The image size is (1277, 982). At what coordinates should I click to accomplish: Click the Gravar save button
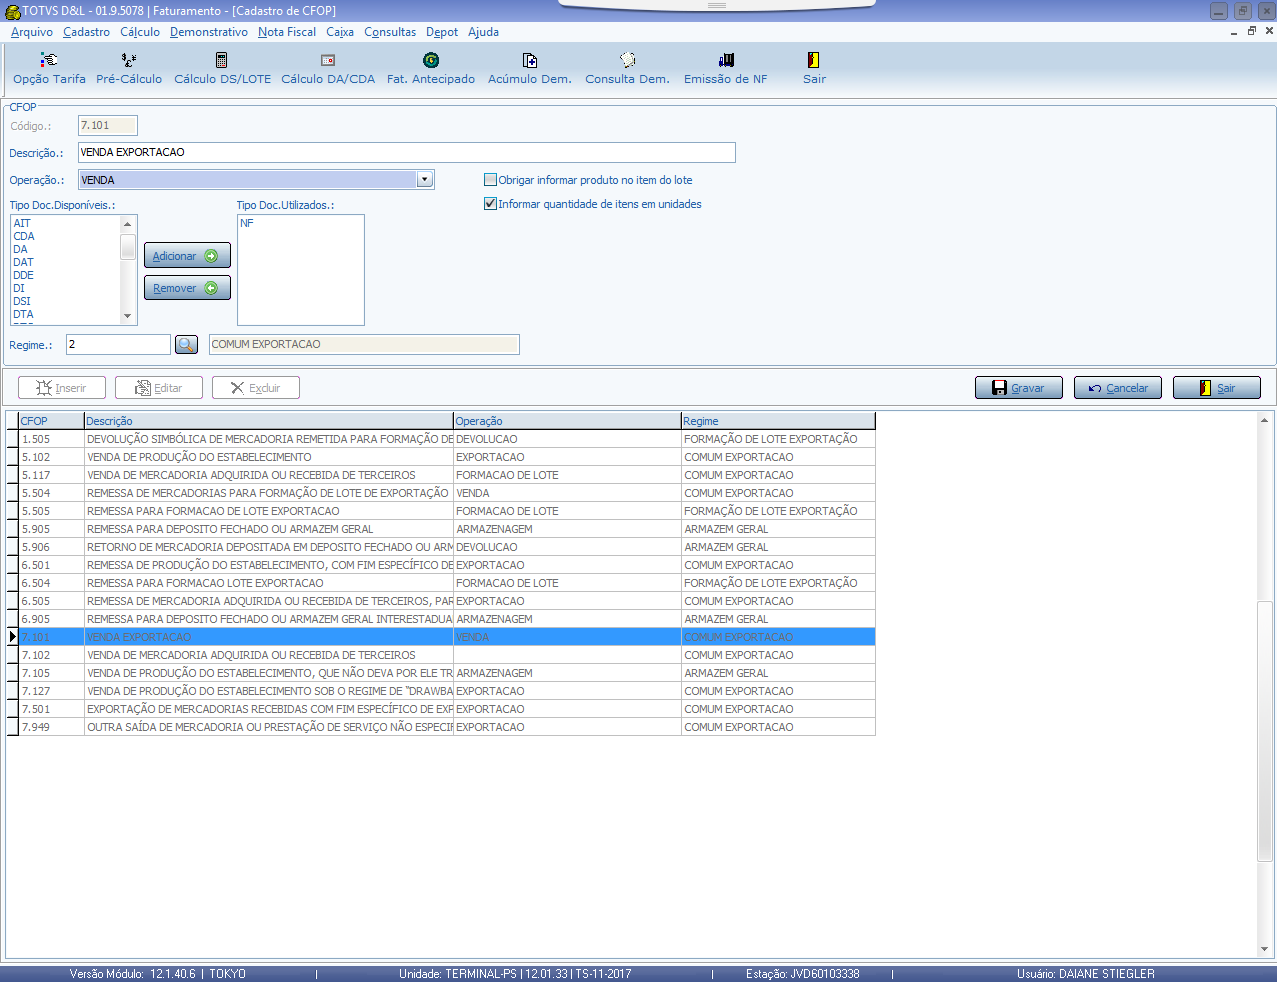[x=1019, y=388]
